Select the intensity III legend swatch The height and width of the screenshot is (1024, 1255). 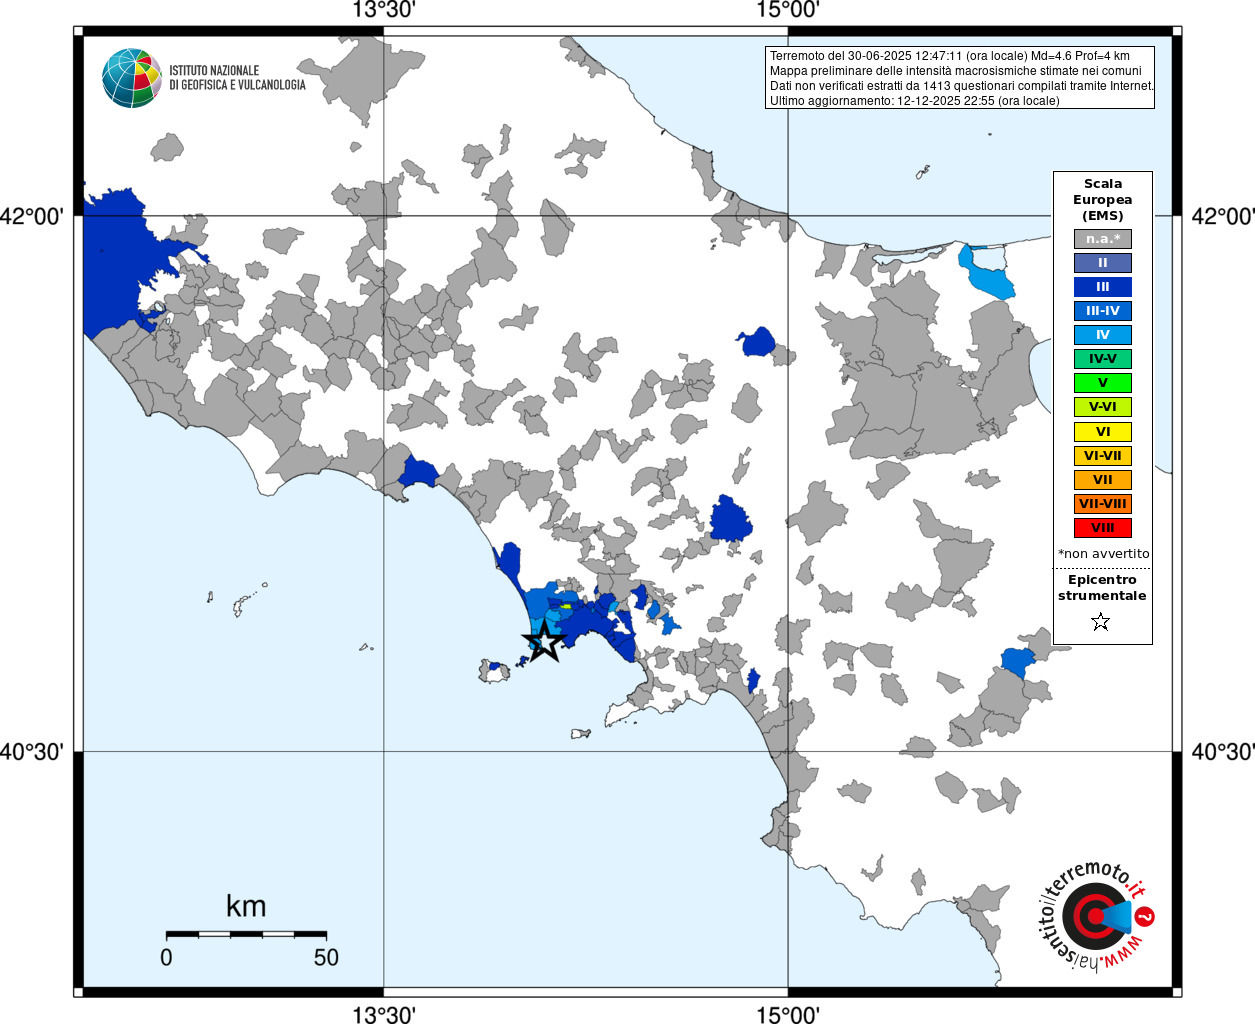tap(1102, 287)
